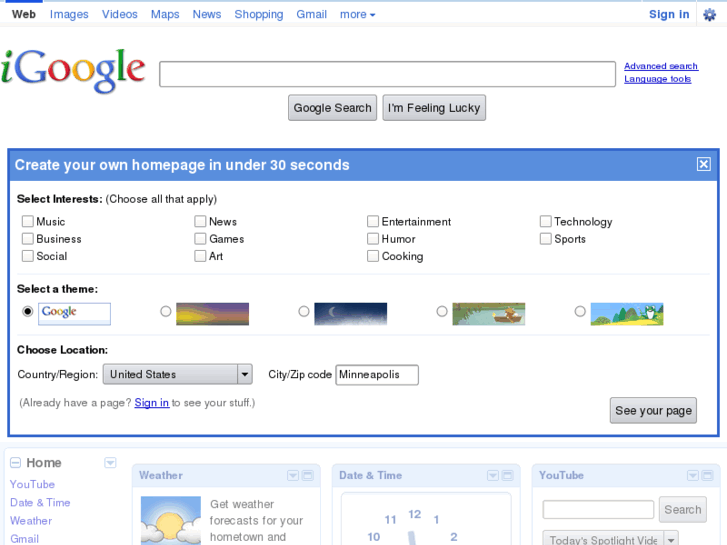Select the Home tab in sidebar
Viewport: 727px width, 545px height.
click(44, 462)
